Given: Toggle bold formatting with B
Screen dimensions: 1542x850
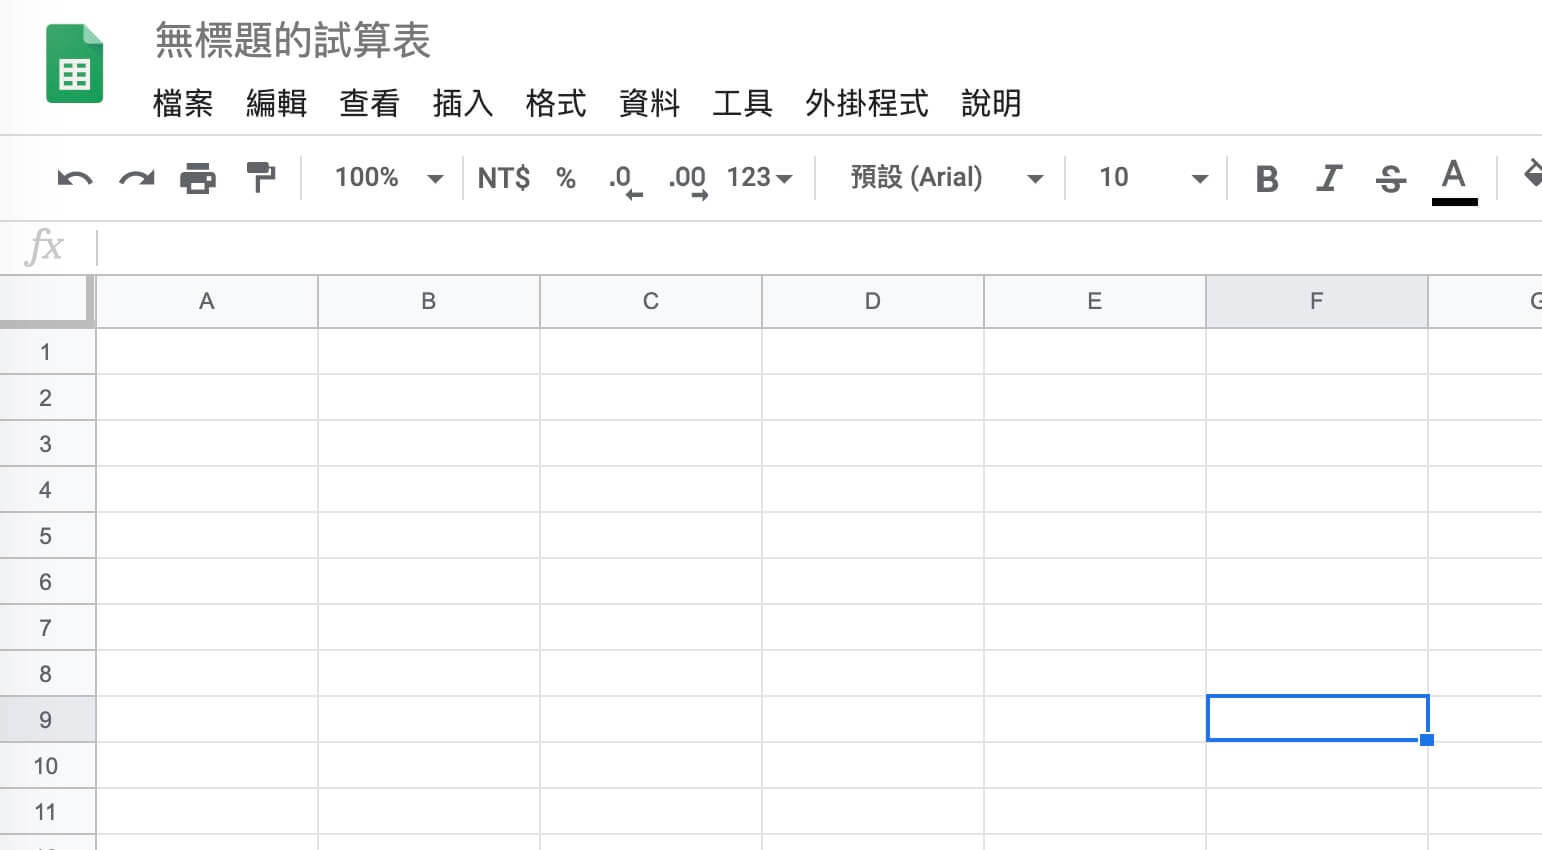Looking at the screenshot, I should (x=1267, y=179).
